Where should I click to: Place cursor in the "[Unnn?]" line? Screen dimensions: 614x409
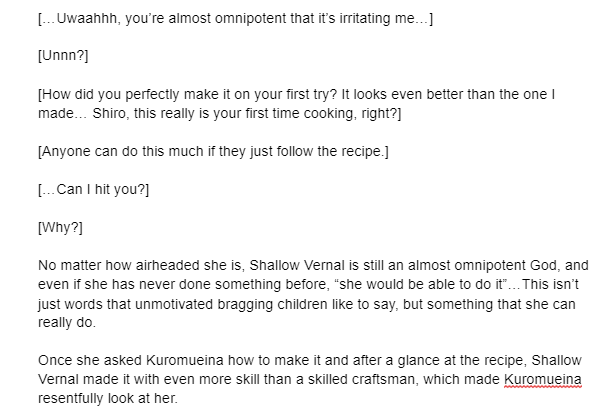[62, 57]
